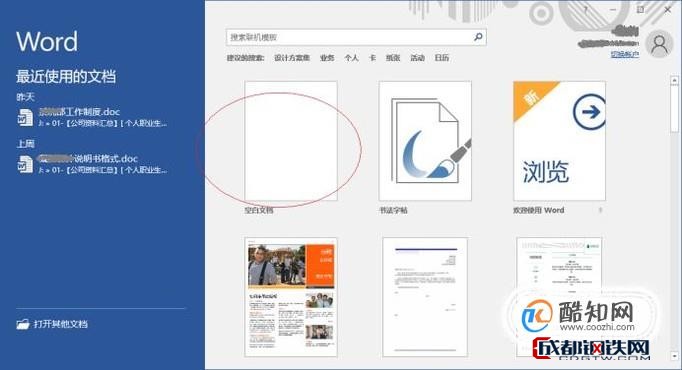
Task: Select the letter template with blue header line
Action: 425,297
